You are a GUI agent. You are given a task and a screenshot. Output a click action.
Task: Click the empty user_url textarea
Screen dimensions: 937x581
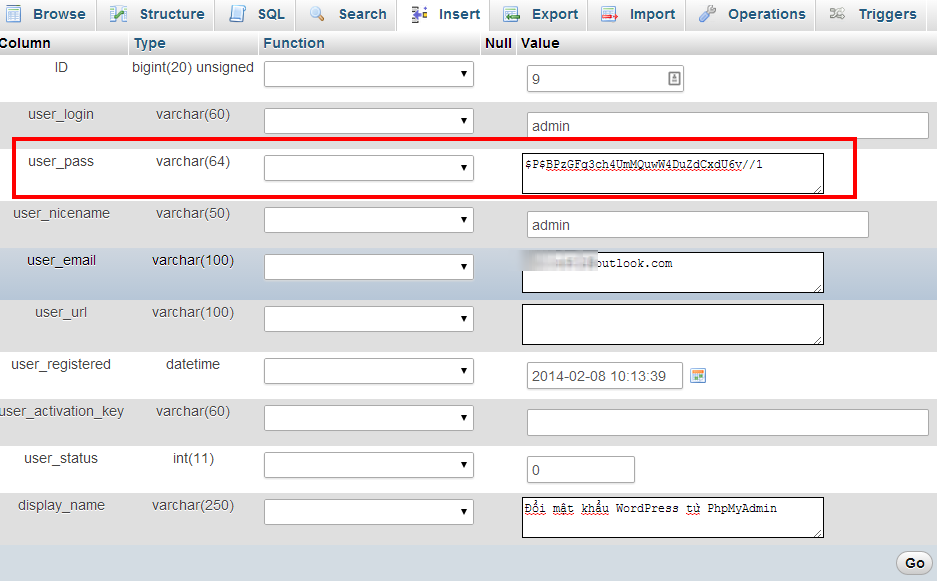[x=672, y=324]
